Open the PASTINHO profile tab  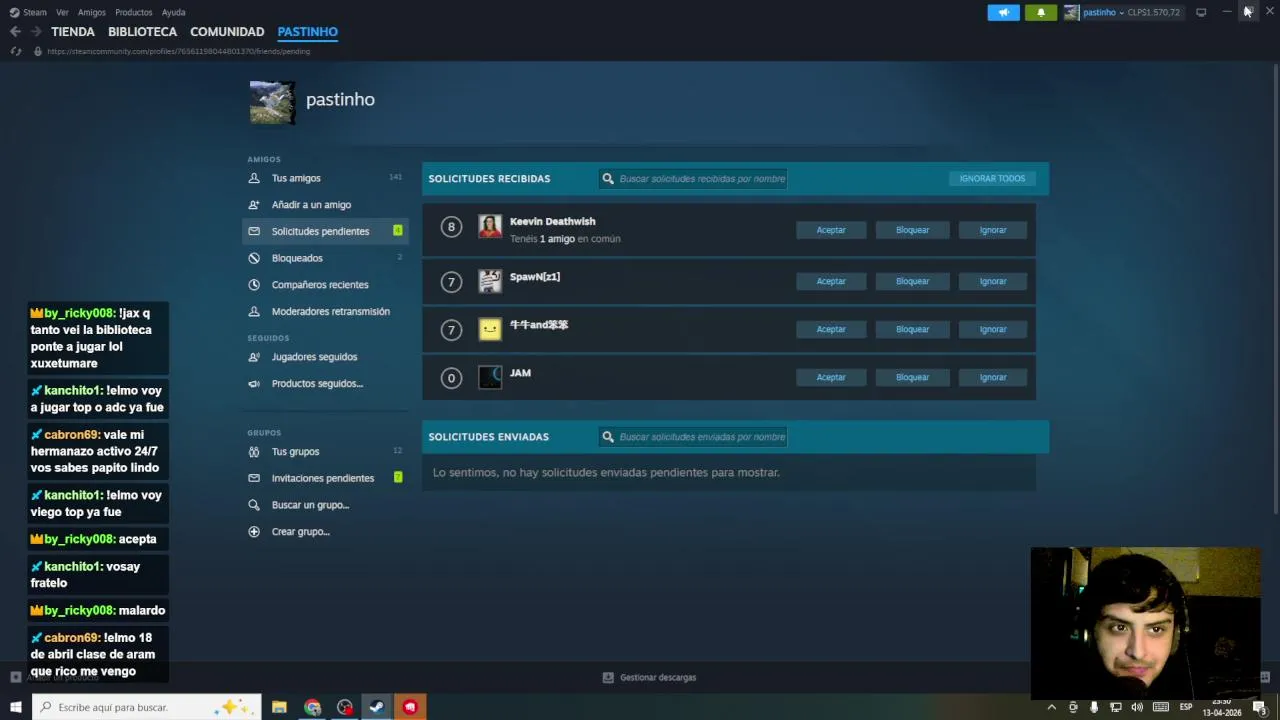(307, 32)
